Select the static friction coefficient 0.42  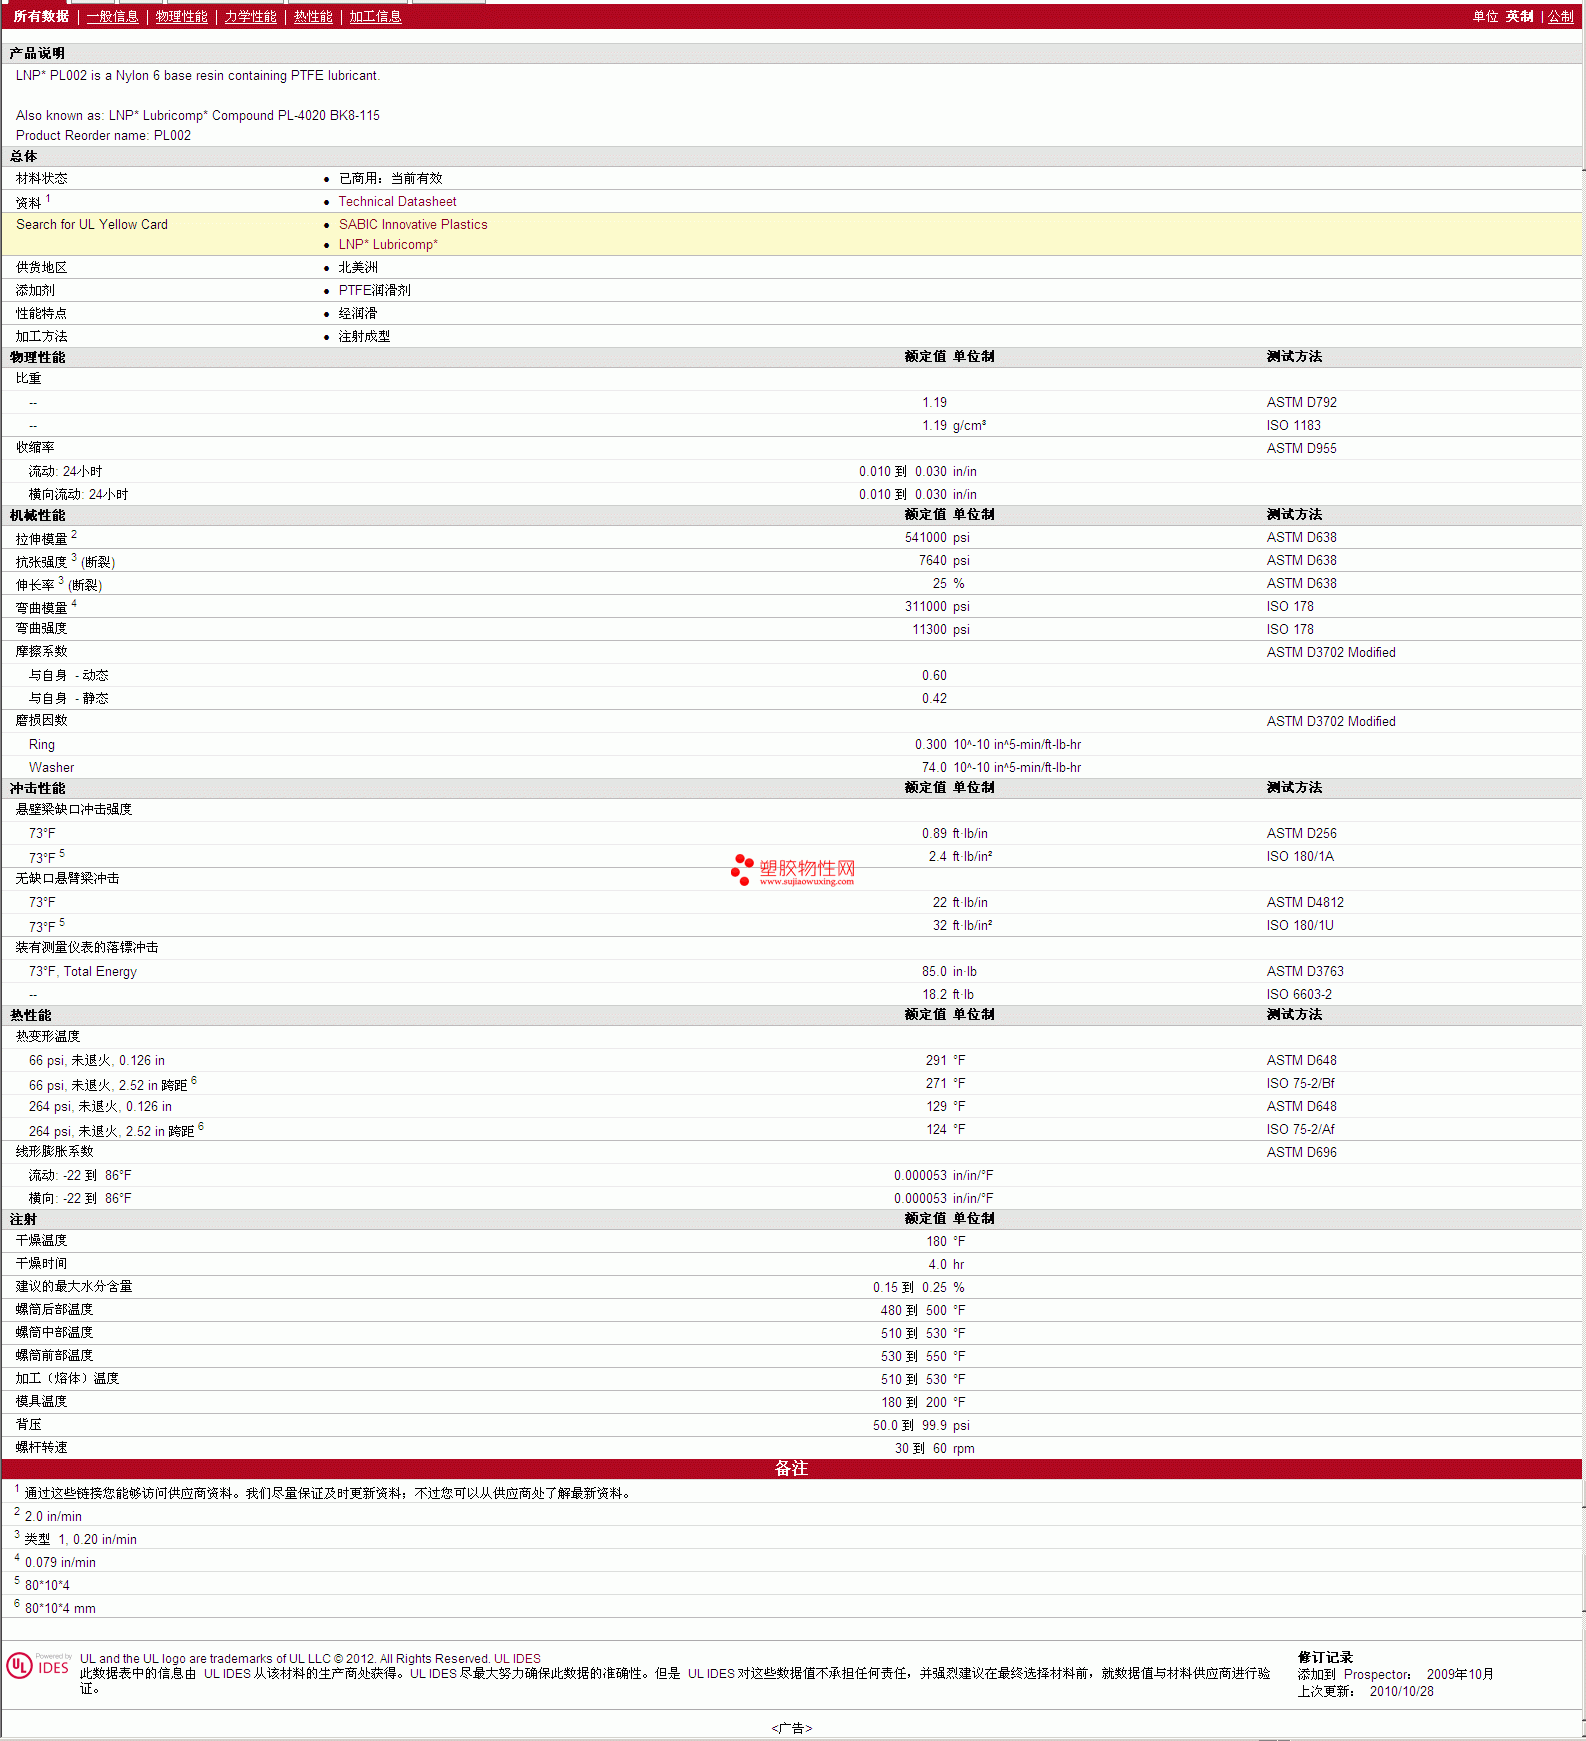click(934, 699)
